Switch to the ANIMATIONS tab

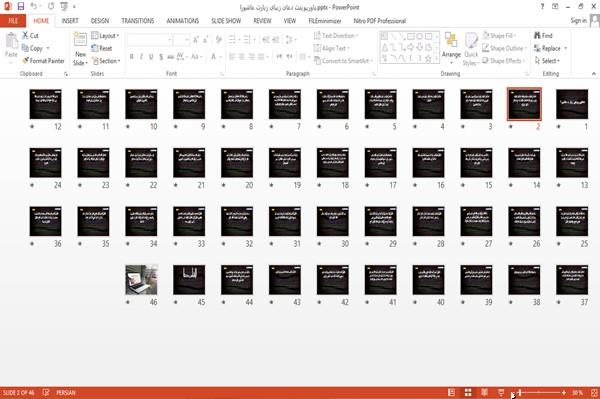tap(183, 21)
